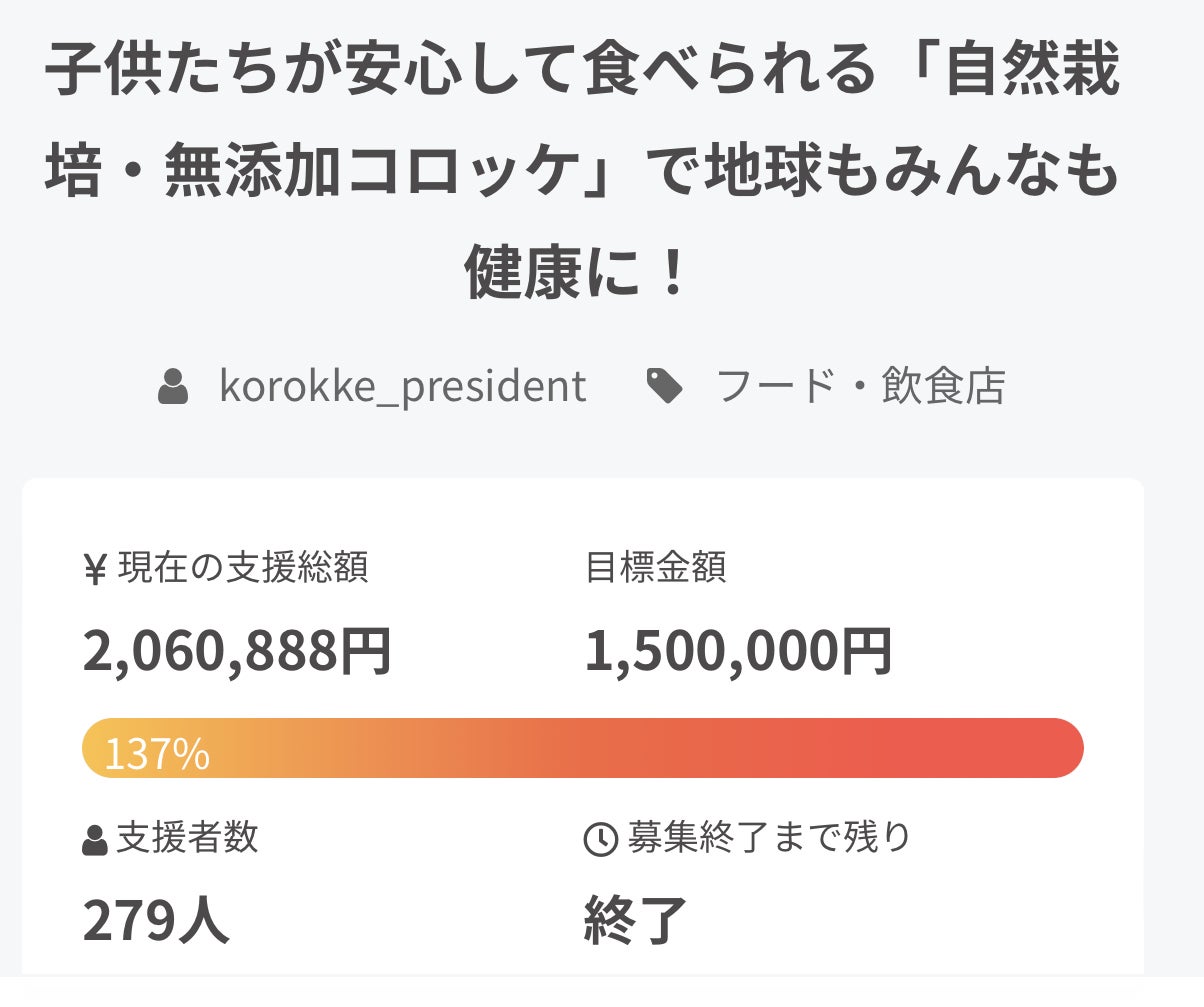Click the 137% funding progress bar
Viewport: 1204px width, 1007px height.
tap(583, 748)
